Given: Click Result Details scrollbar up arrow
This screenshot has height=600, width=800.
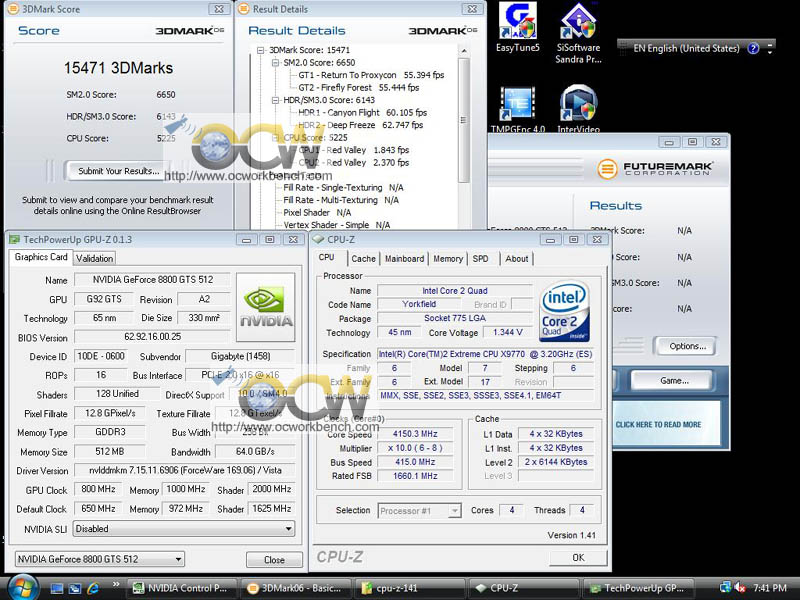Looking at the screenshot, I should [x=464, y=51].
